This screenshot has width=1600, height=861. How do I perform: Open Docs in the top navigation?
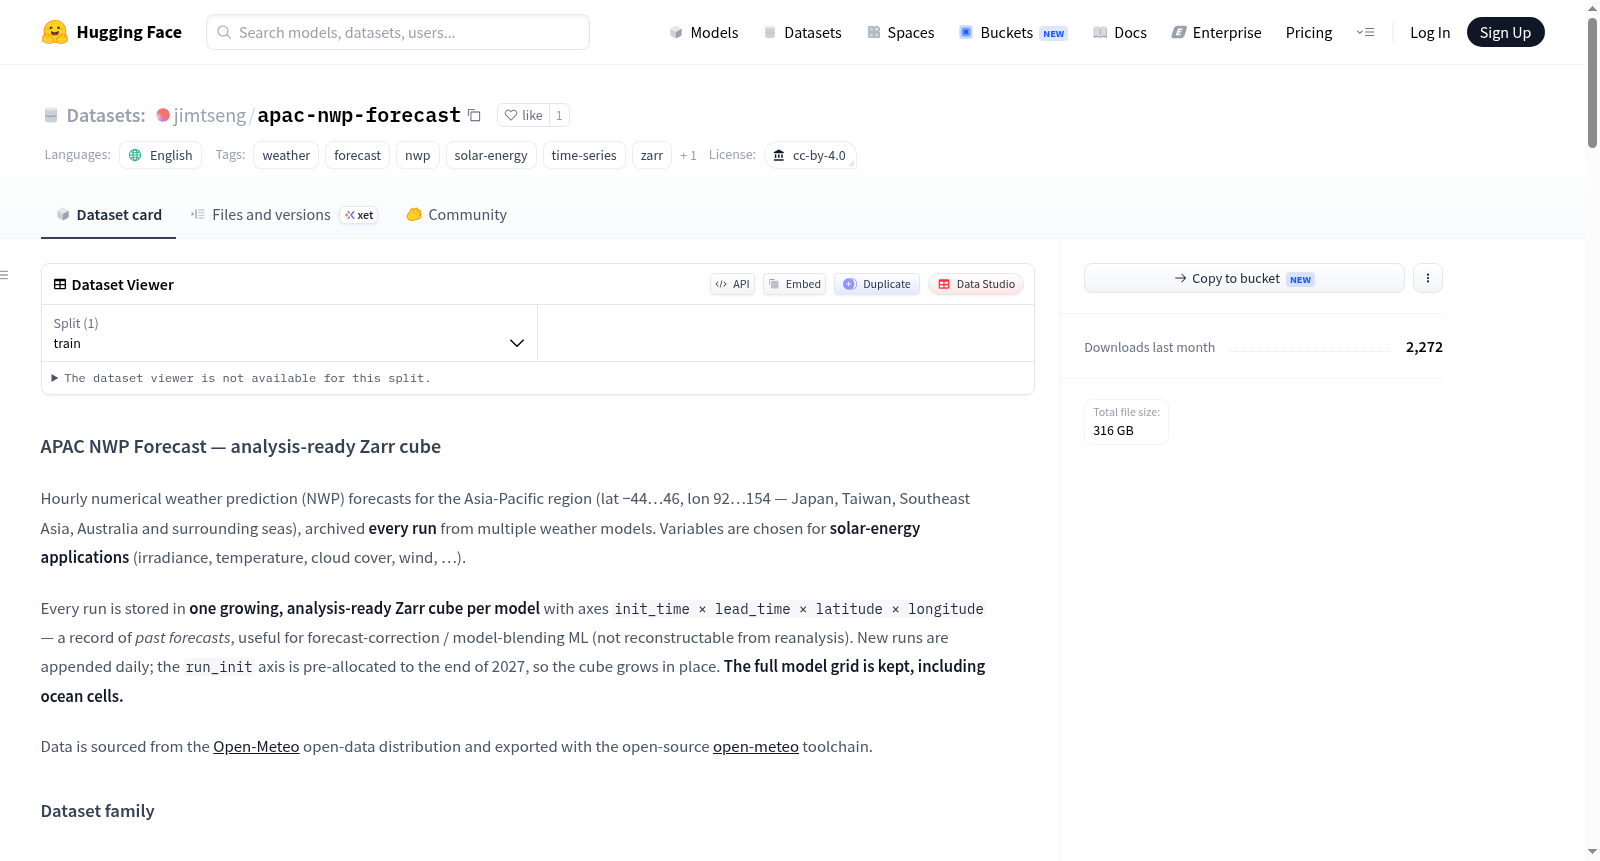pos(1120,32)
